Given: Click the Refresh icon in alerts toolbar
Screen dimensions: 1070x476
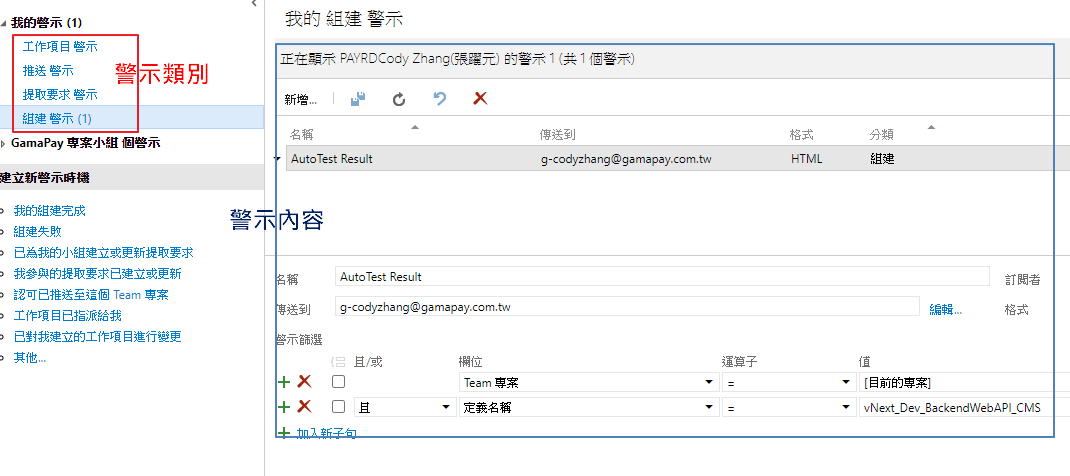Looking at the screenshot, I should pyautogui.click(x=399, y=99).
